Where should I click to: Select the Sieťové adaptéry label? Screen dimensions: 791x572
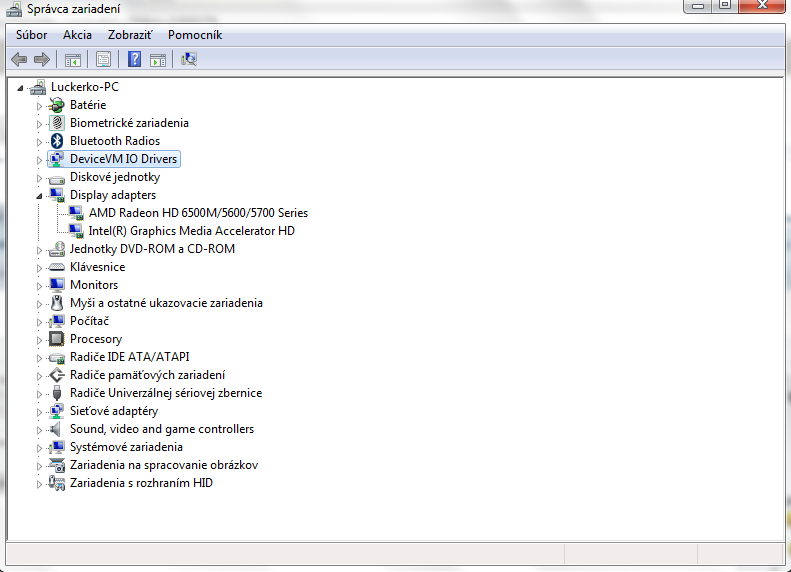[114, 412]
